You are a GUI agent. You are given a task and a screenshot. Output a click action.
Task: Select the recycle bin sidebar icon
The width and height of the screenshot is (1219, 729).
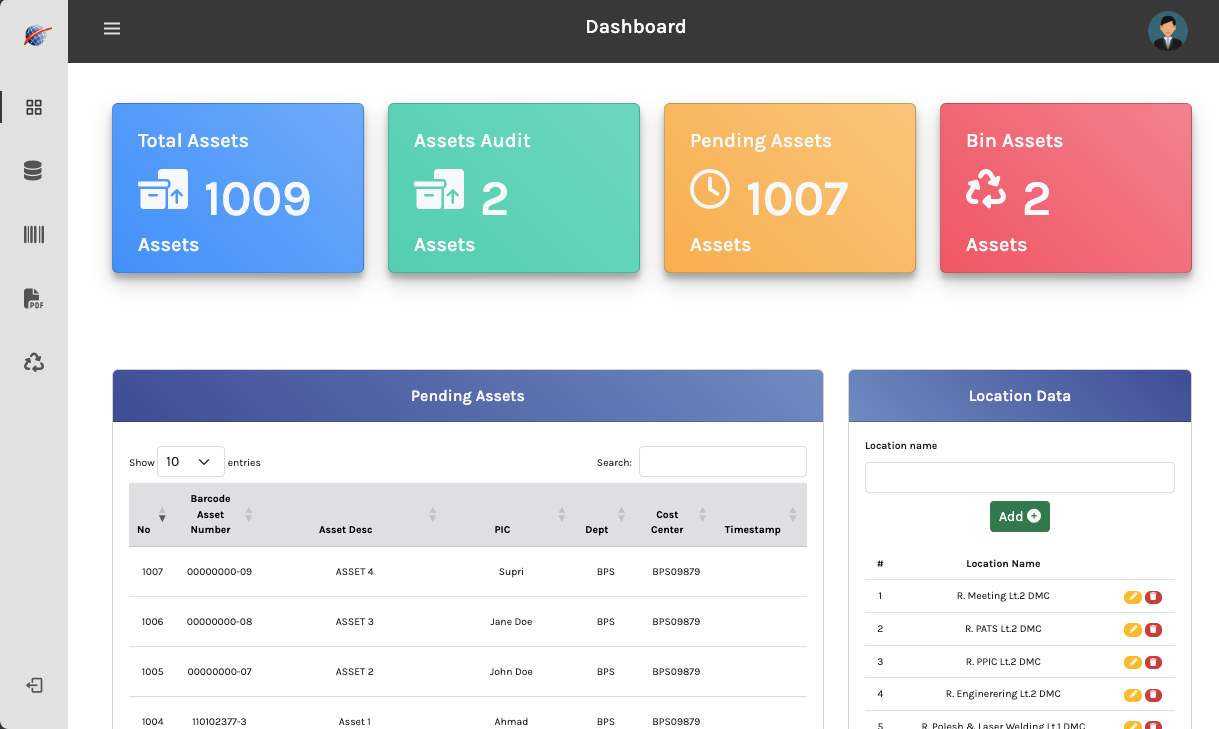(x=33, y=362)
